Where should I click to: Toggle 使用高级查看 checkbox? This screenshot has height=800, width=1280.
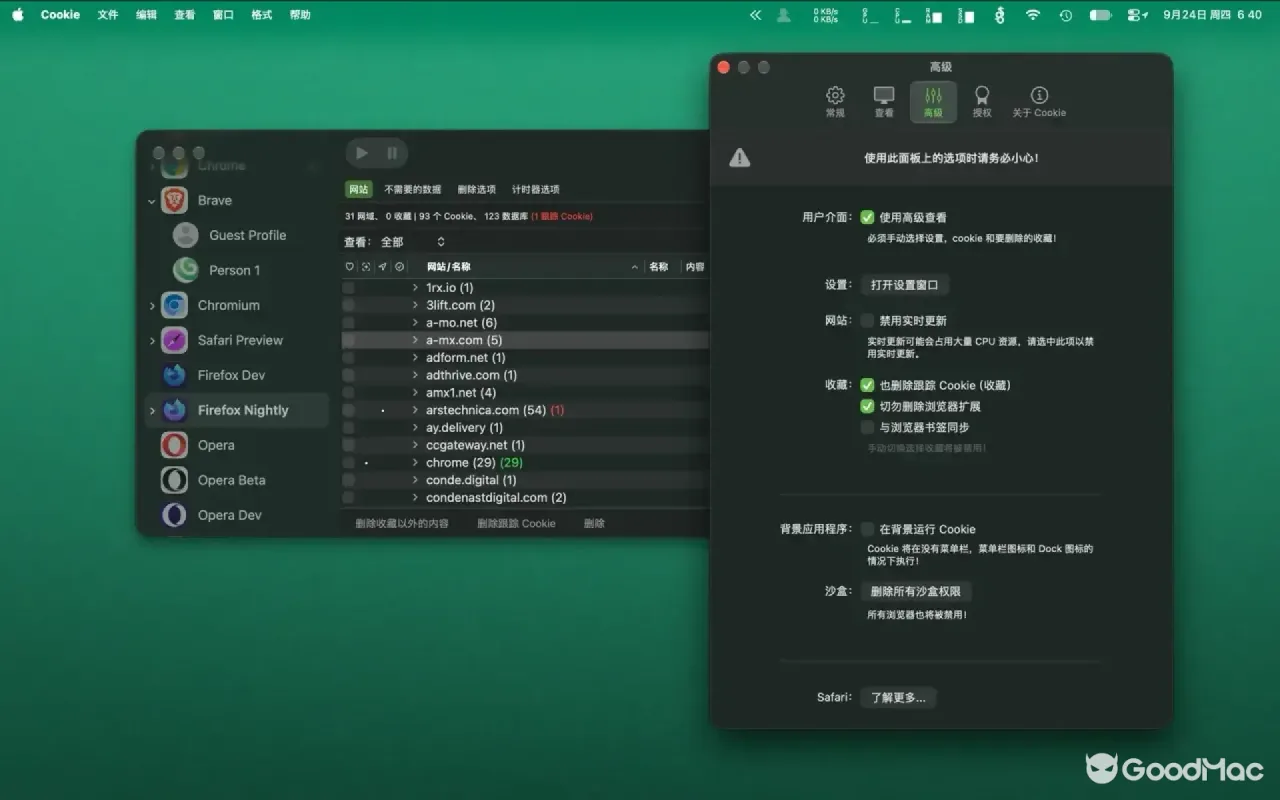pos(867,217)
